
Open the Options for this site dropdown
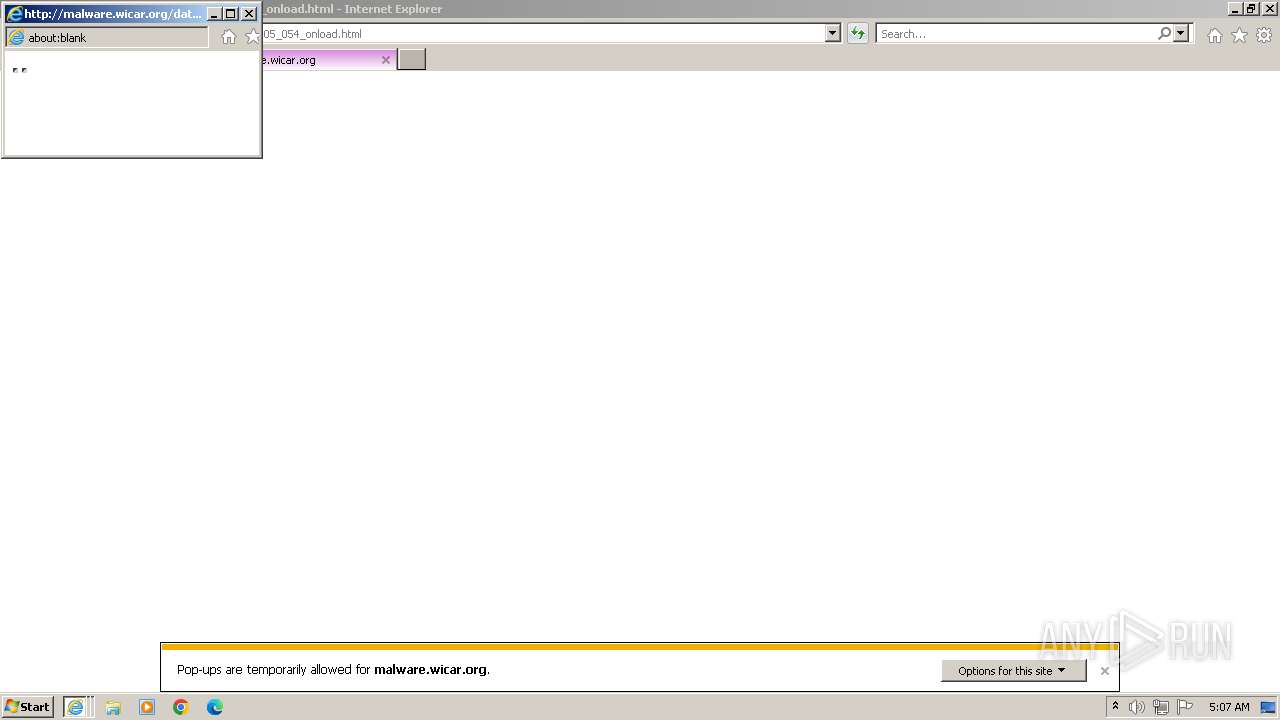tap(1013, 670)
